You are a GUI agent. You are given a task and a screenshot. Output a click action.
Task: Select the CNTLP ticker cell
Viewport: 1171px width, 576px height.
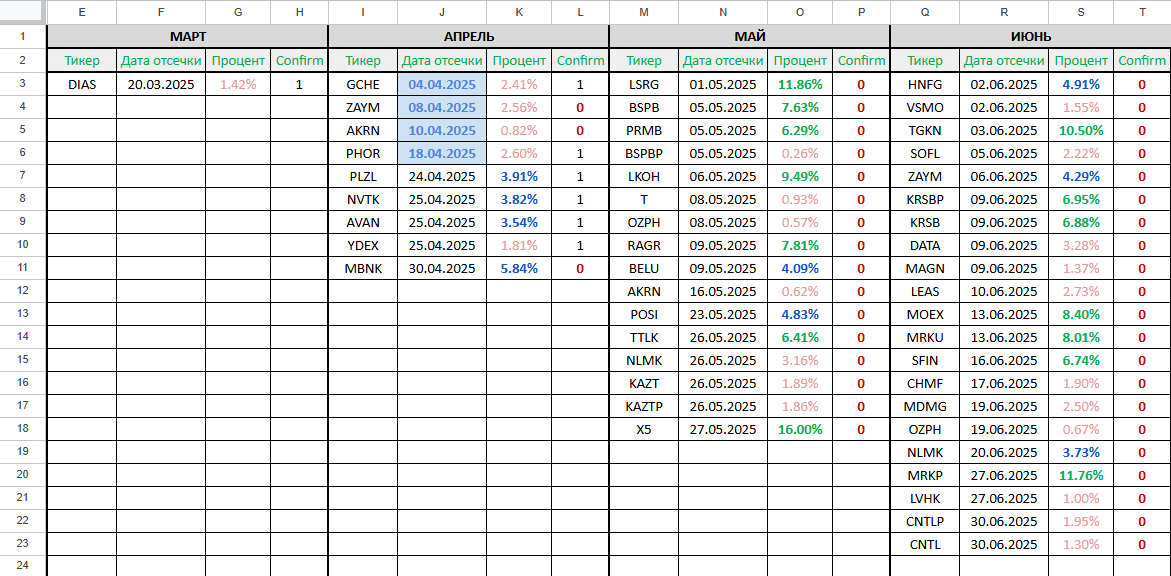925,521
